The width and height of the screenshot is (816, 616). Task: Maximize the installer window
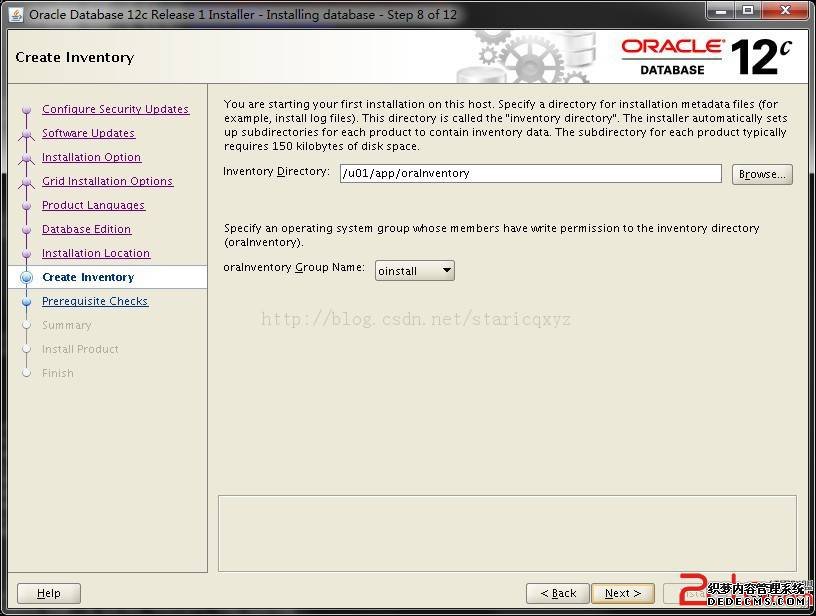pyautogui.click(x=748, y=12)
